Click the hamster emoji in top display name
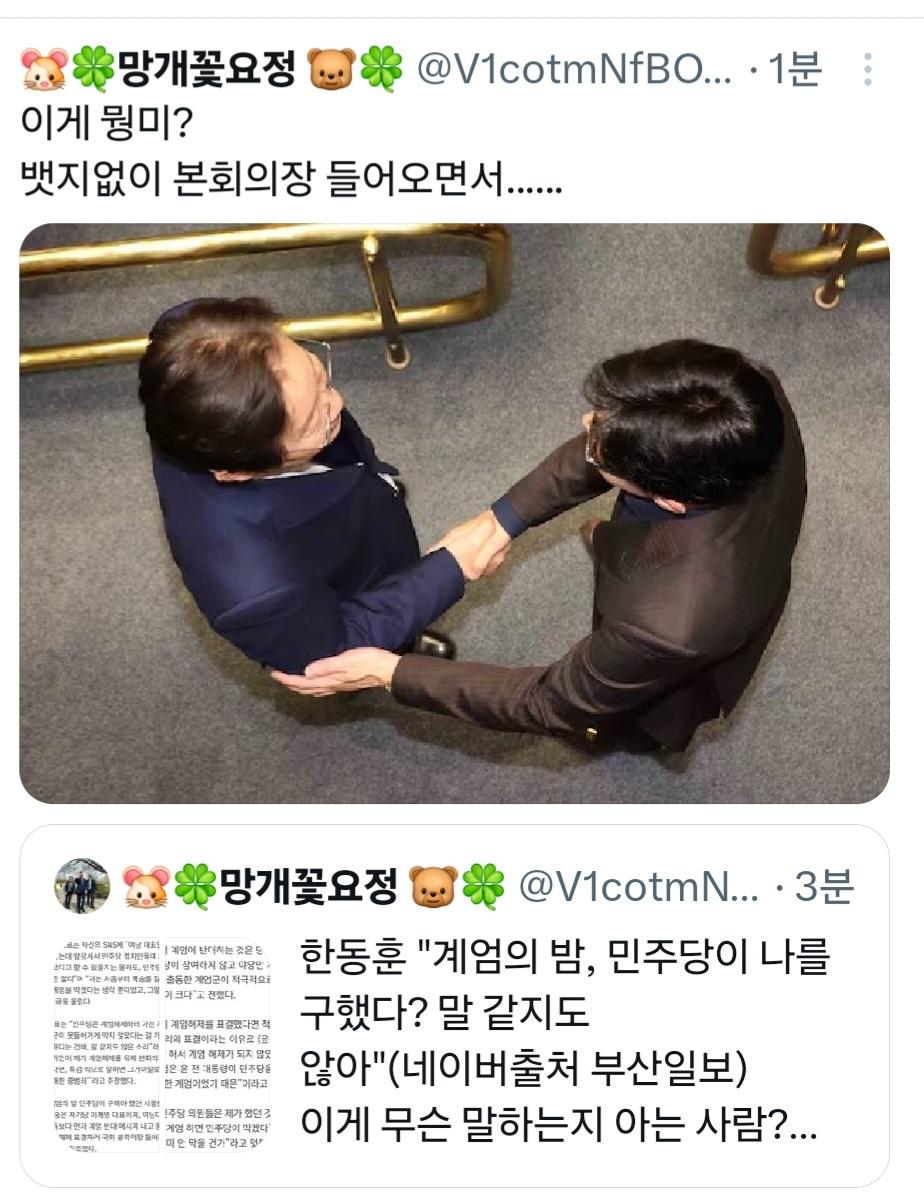The height and width of the screenshot is (1192, 924). click(x=44, y=69)
